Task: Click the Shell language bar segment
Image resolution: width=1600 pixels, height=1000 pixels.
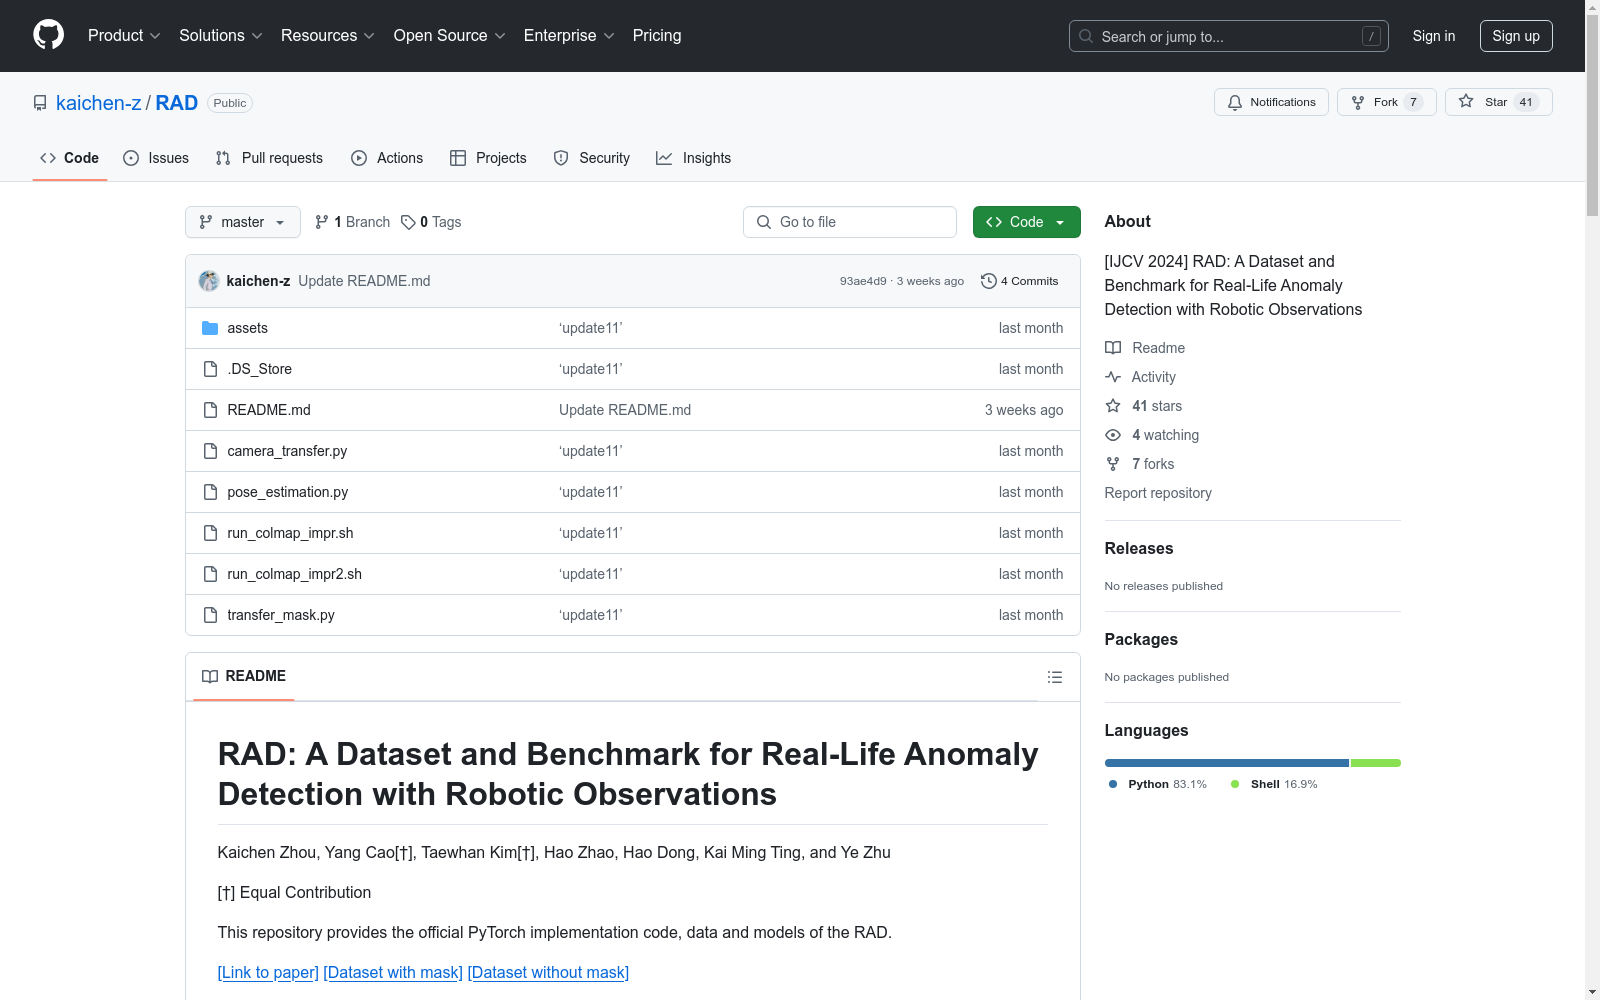Action: click(1376, 763)
